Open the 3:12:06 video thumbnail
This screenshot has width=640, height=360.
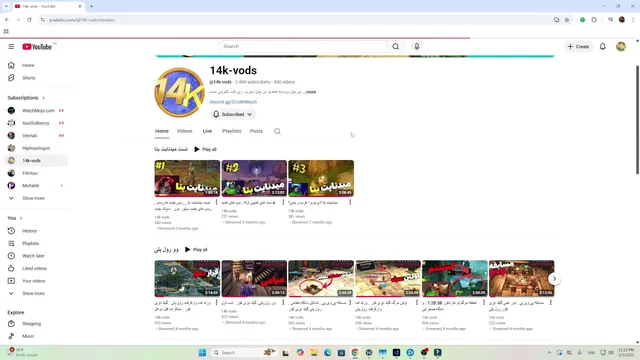tap(522, 278)
